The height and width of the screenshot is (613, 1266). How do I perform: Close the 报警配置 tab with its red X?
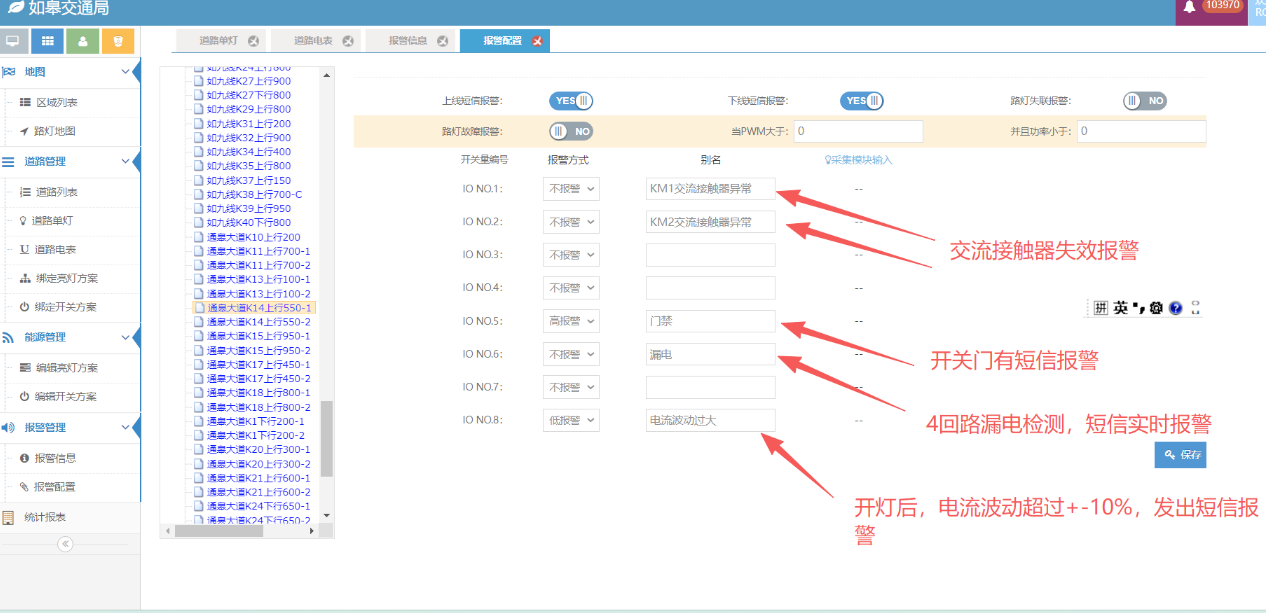click(537, 41)
